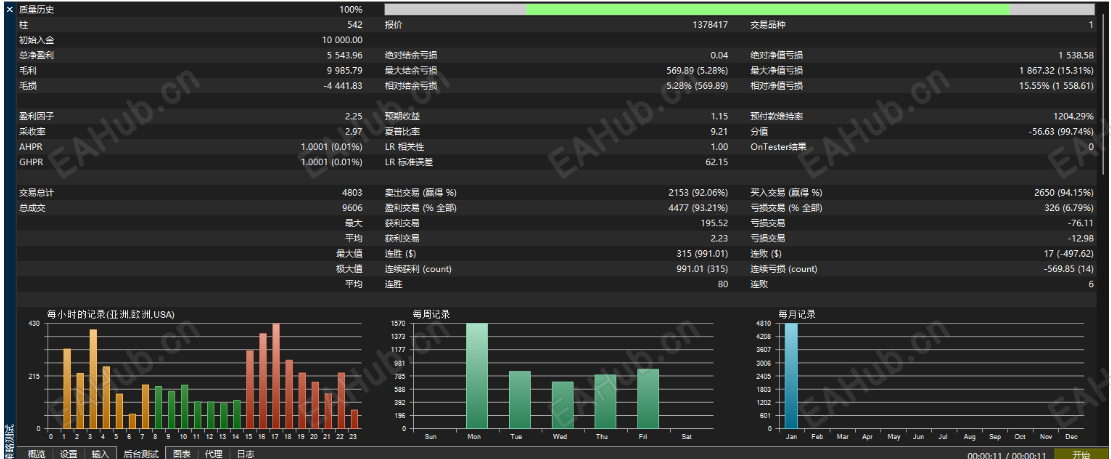
Task: Select the 买入交易 value 2650 (94.15%)
Action: (1064, 193)
